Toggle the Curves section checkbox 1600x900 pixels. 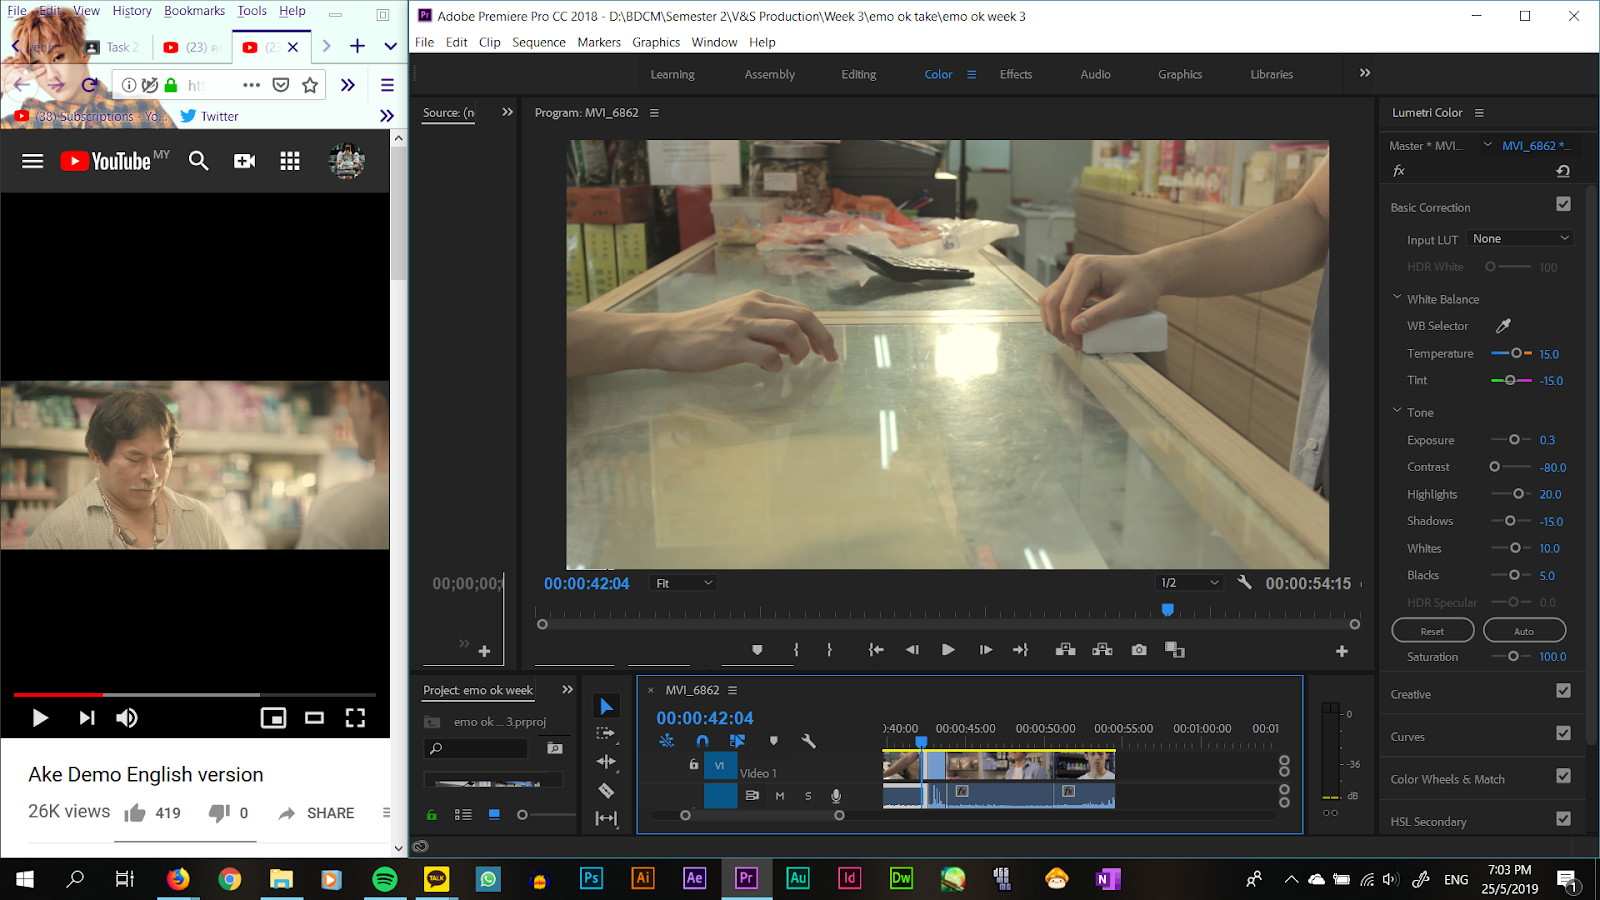(1564, 734)
